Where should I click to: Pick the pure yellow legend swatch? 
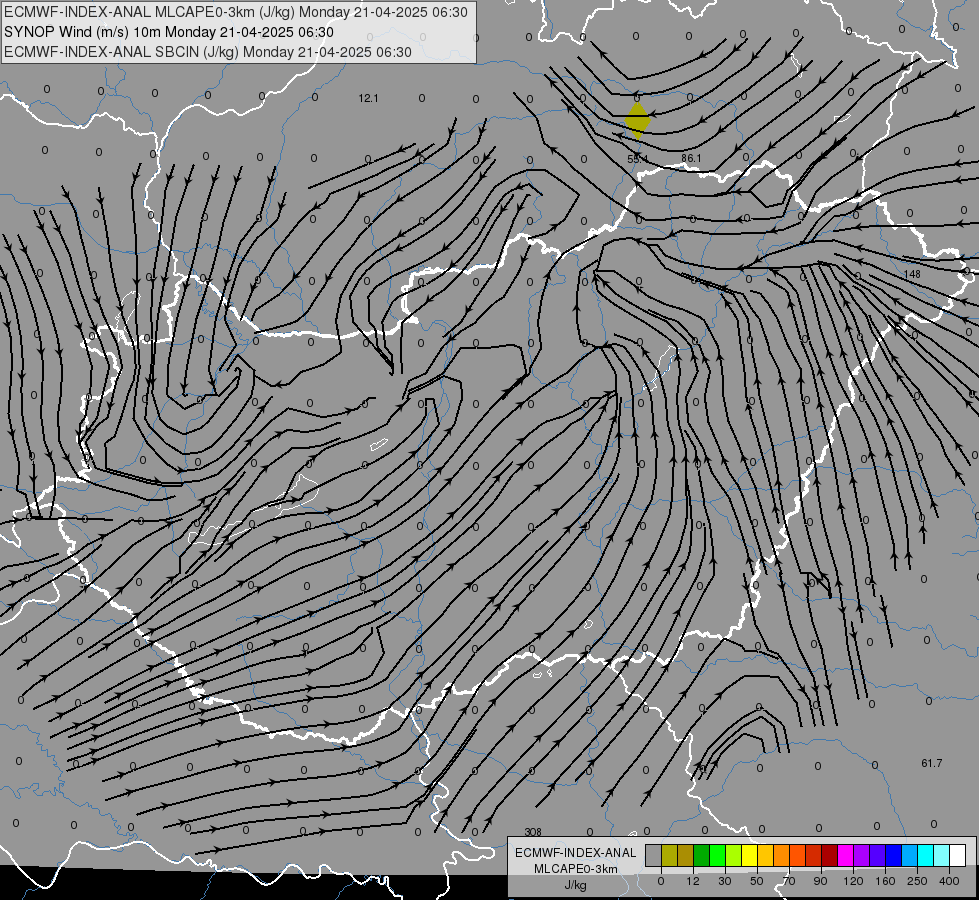(749, 856)
